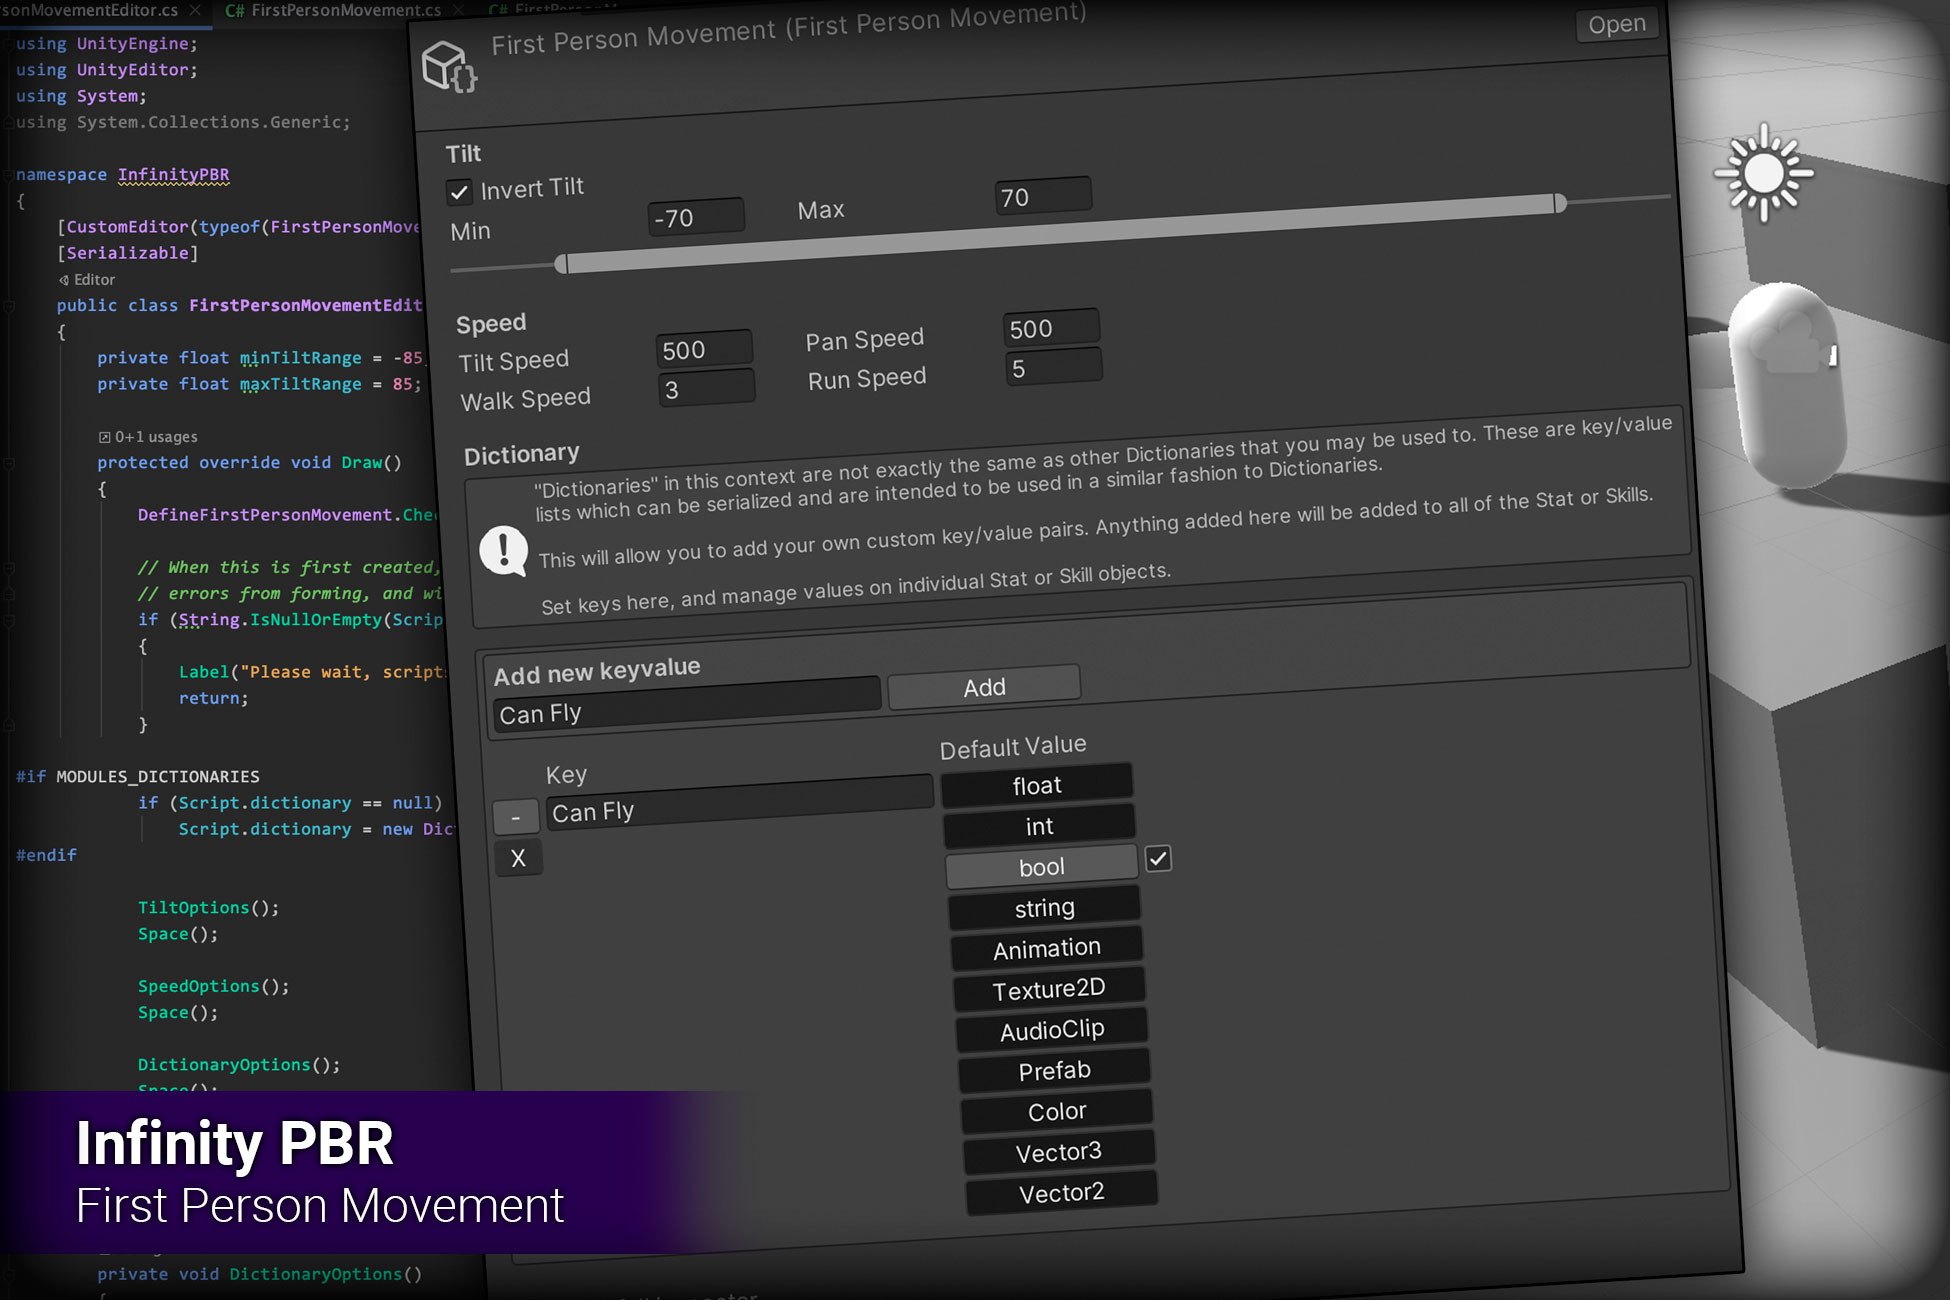
Task: Select the float value type button
Action: click(x=1037, y=785)
